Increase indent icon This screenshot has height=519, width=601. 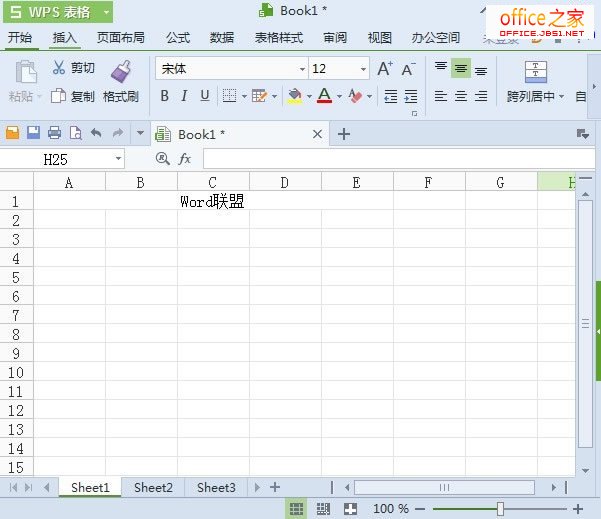(411, 96)
